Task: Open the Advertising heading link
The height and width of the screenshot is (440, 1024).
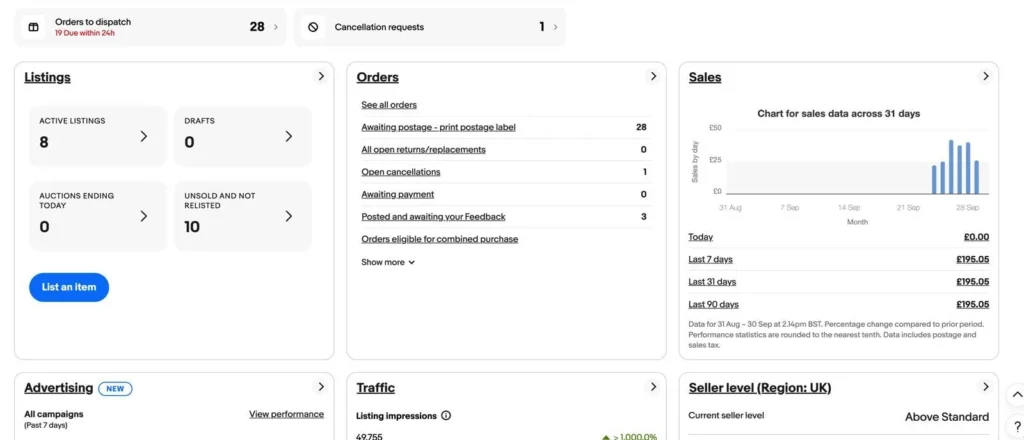Action: pyautogui.click(x=59, y=388)
